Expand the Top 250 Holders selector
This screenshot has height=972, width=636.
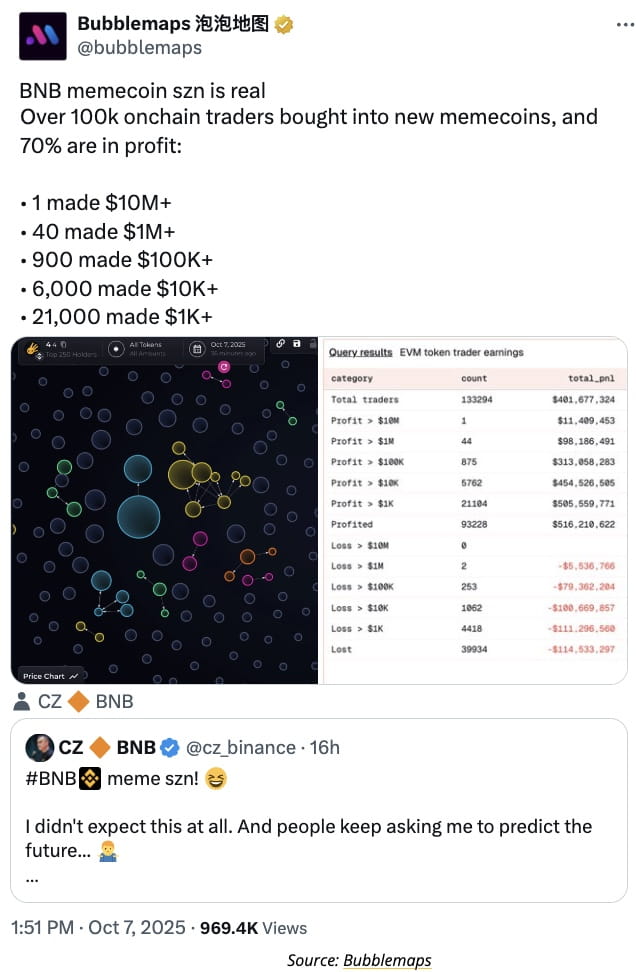pos(69,354)
